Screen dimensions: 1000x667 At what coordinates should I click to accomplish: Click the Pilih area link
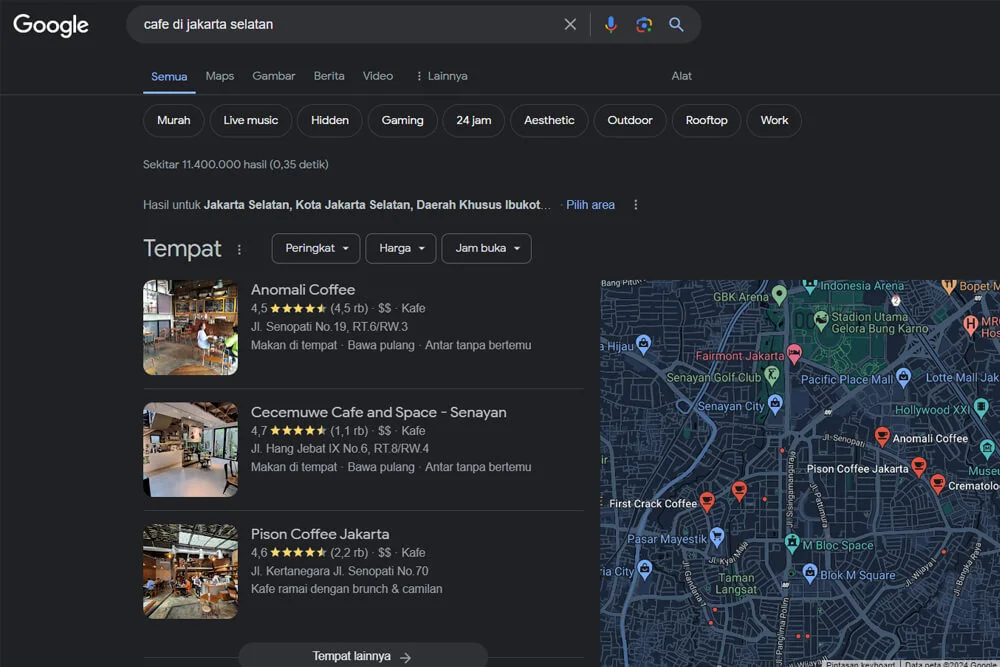point(590,205)
